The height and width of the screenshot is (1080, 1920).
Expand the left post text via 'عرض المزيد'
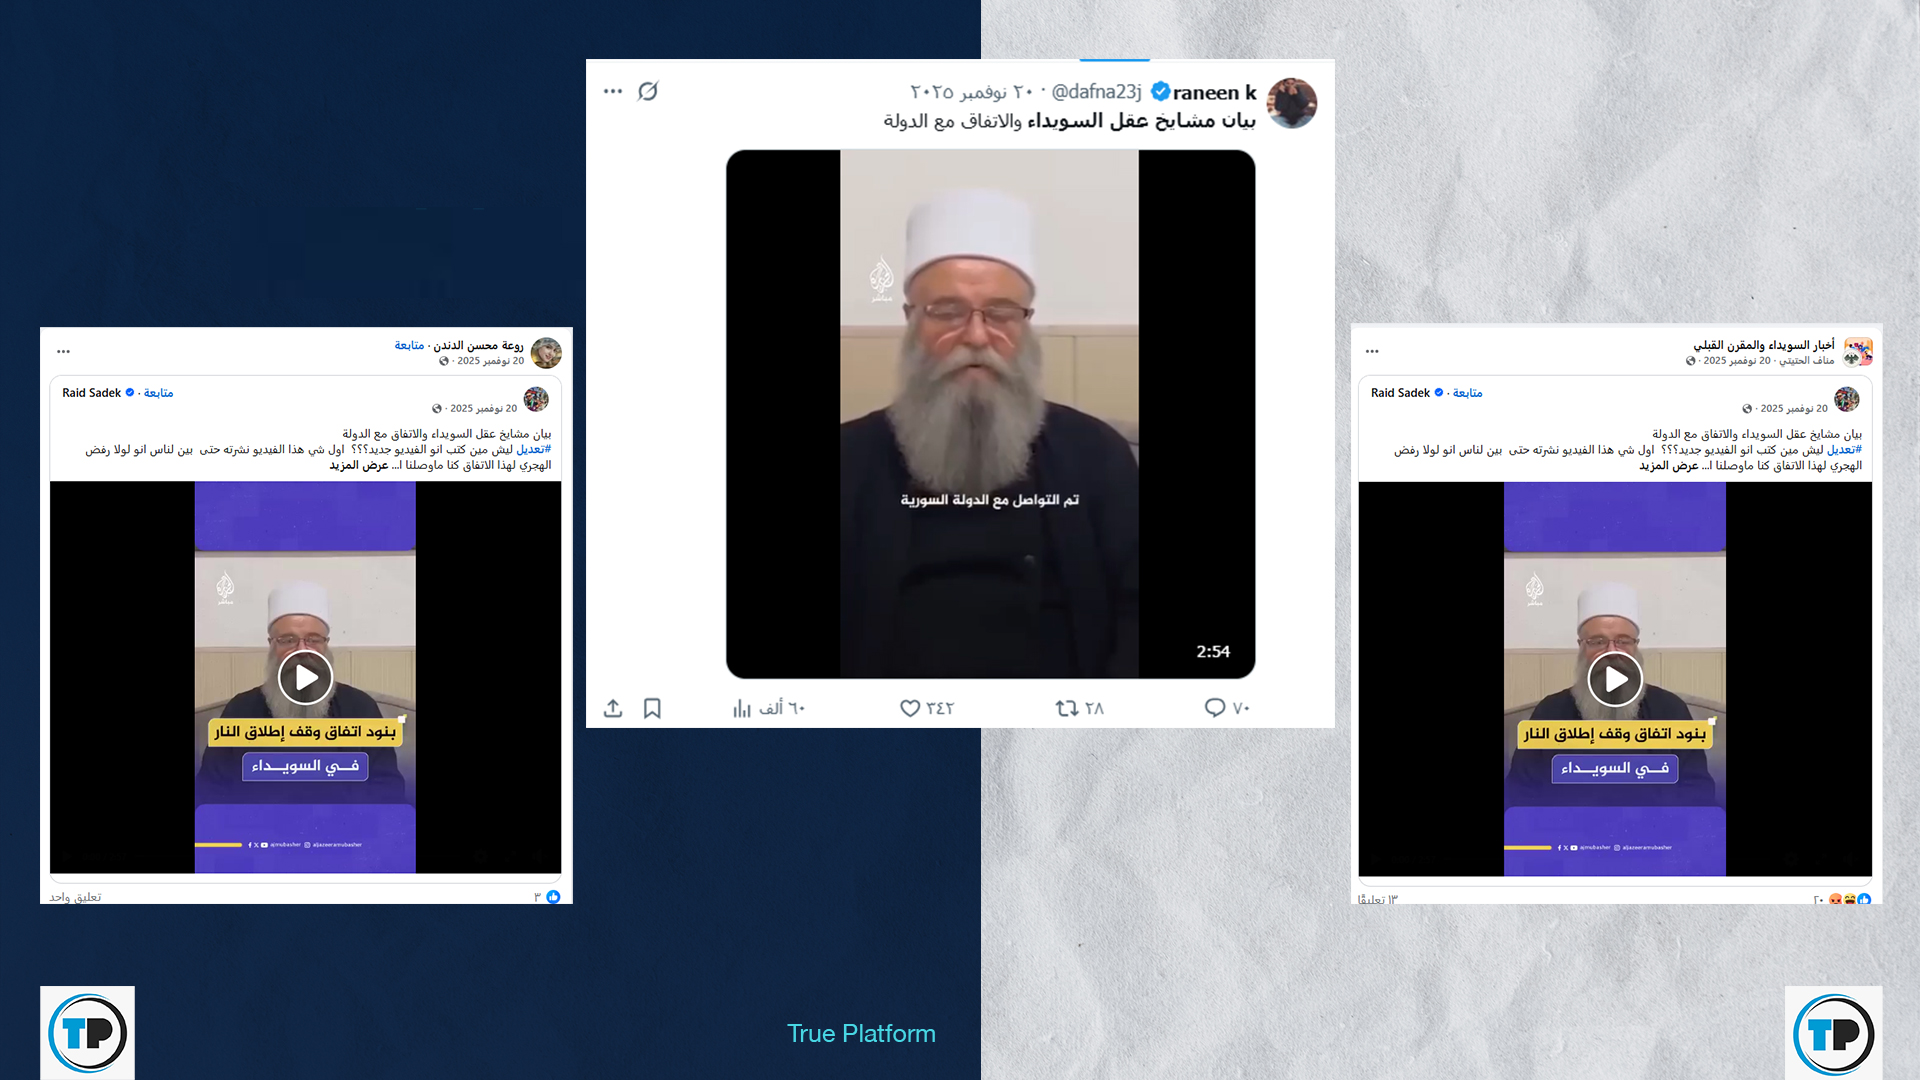click(x=358, y=465)
